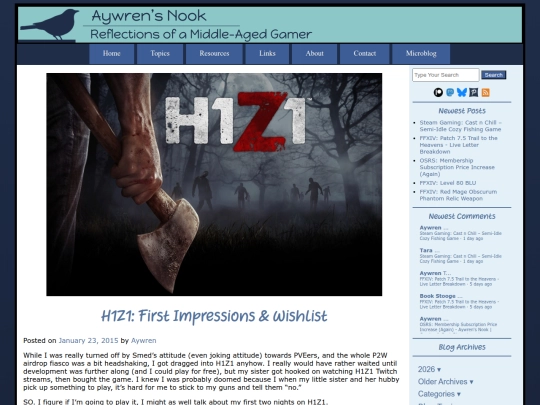Open the About page
540x405 pixels.
(x=314, y=54)
